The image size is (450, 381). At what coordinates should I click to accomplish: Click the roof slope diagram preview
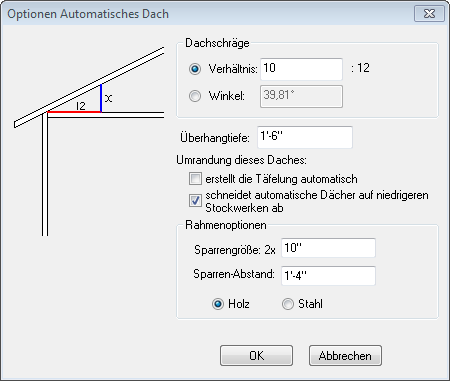[x=89, y=141]
